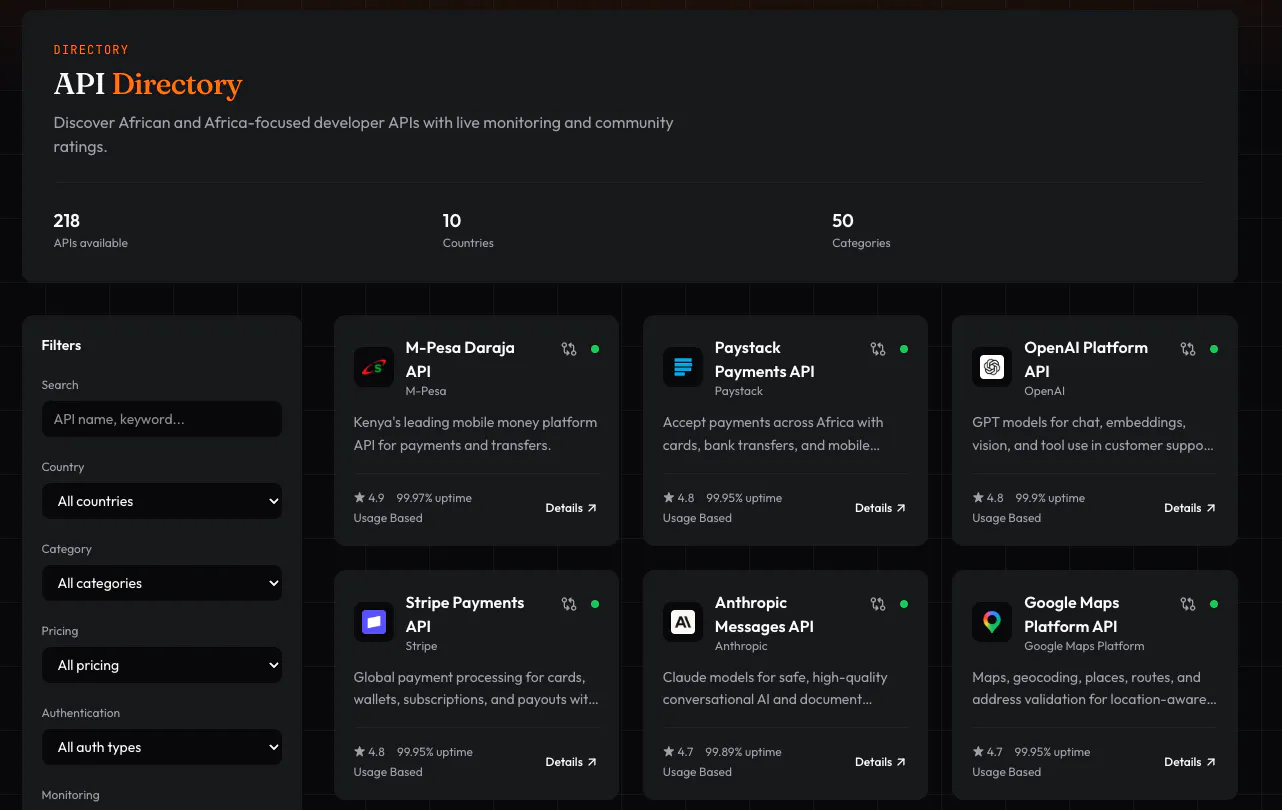Click the Stripe logo icon
This screenshot has height=810, width=1282.
pos(374,622)
